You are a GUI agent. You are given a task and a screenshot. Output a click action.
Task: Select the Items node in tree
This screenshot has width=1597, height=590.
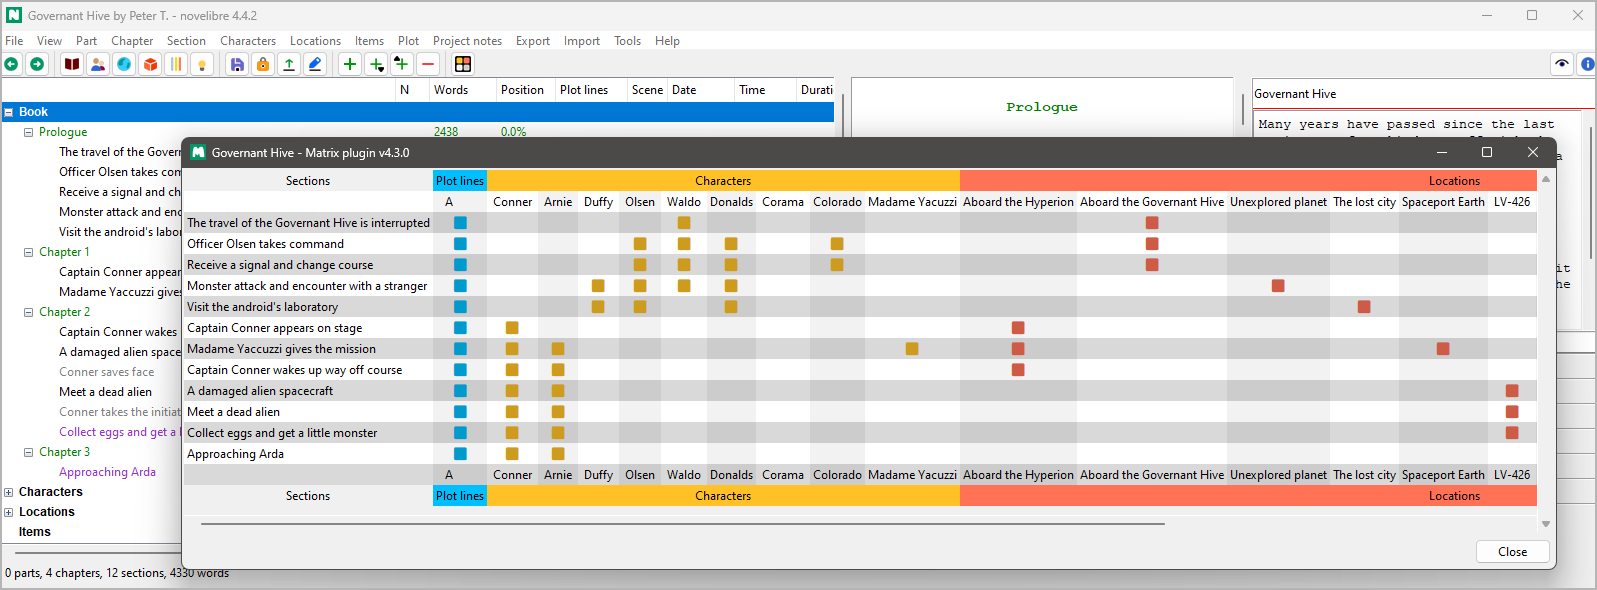point(34,532)
